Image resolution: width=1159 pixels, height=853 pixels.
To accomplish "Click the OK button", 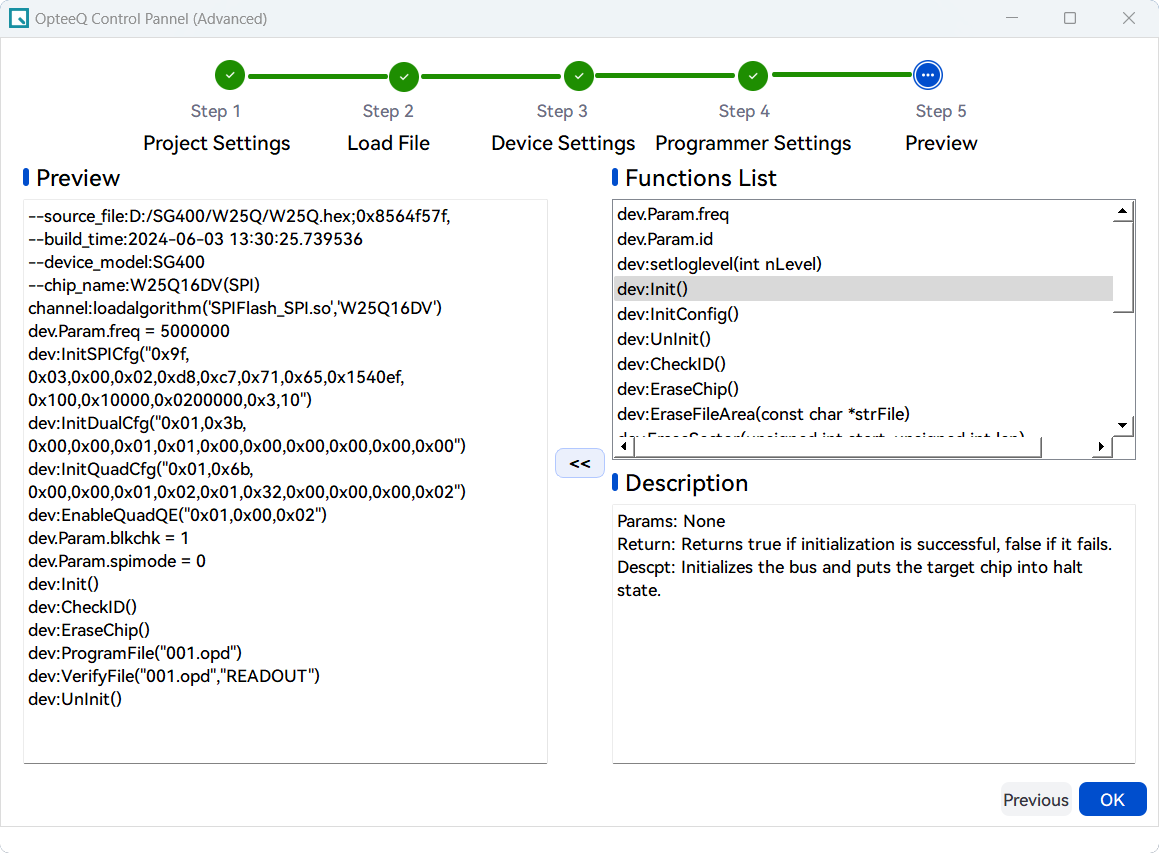I will 1112,799.
